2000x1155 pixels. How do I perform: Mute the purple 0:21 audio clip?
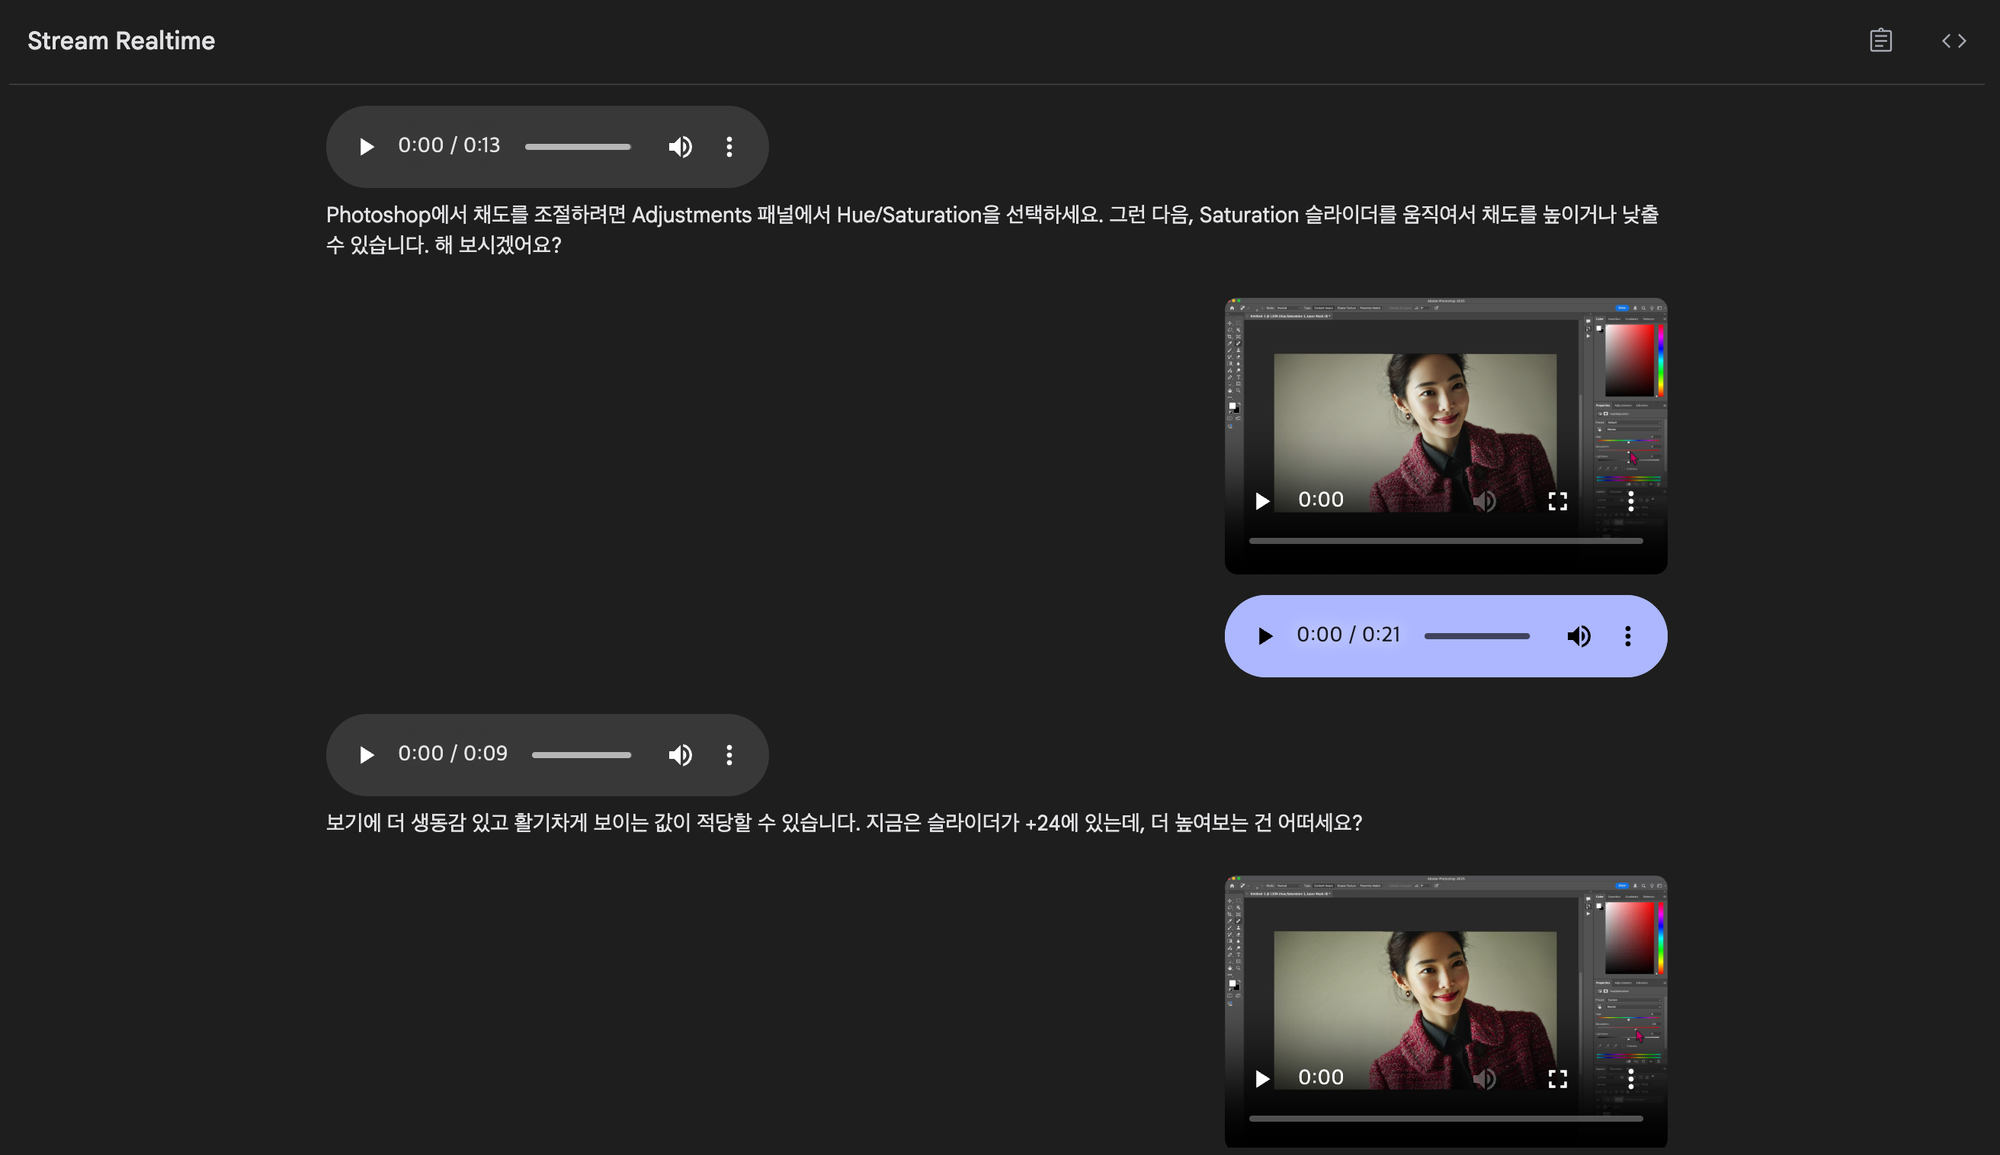pyautogui.click(x=1578, y=636)
